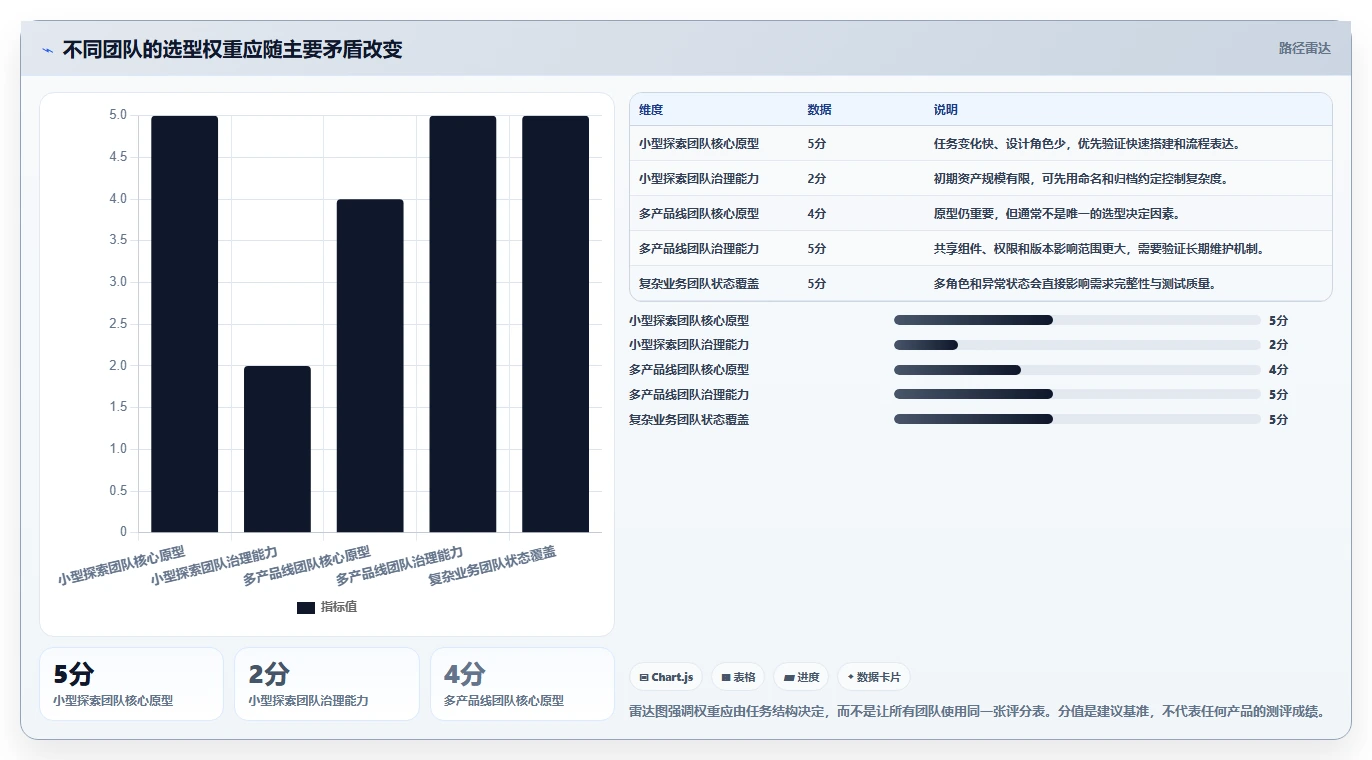Select the 表格 chip

pyautogui.click(x=738, y=677)
